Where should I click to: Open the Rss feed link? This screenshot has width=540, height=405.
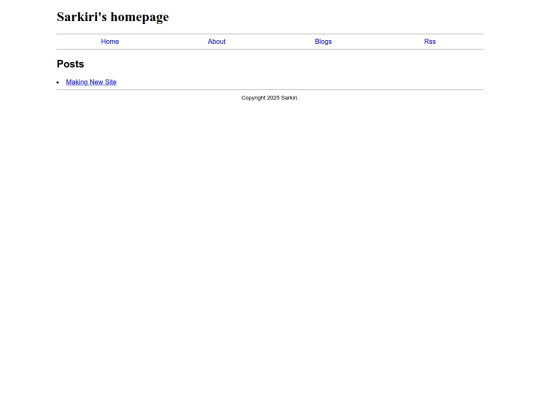[x=430, y=42]
